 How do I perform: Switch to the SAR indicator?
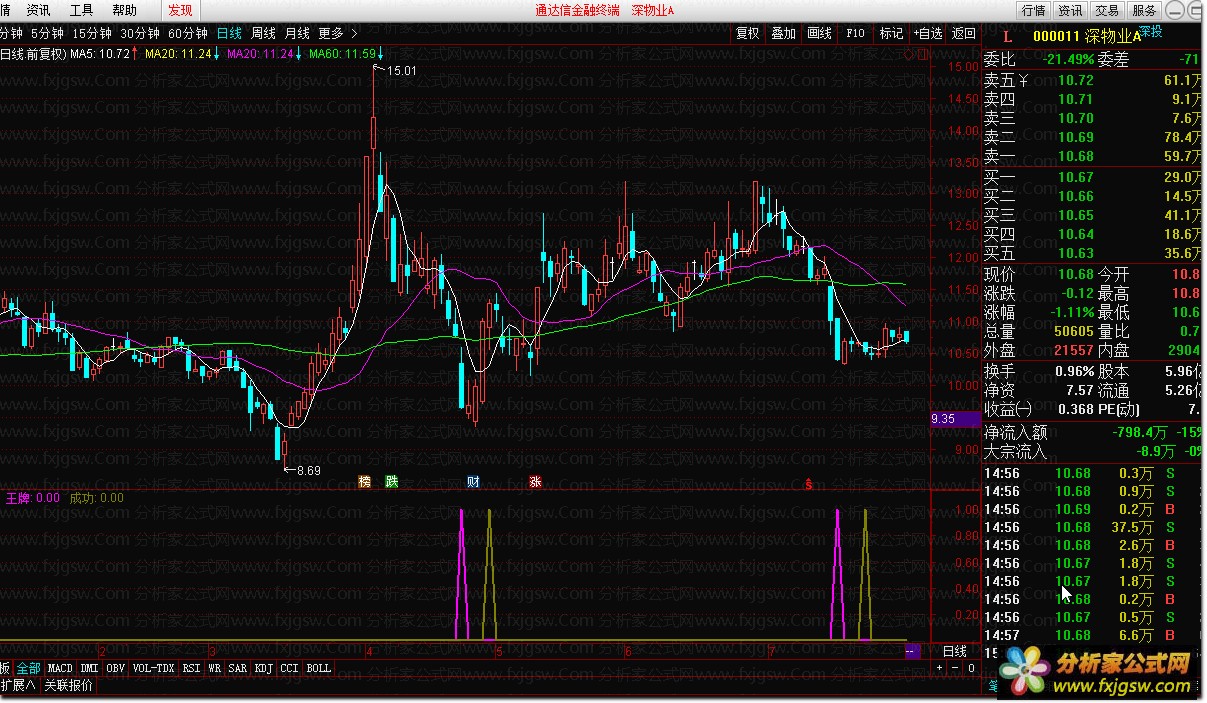pos(238,668)
